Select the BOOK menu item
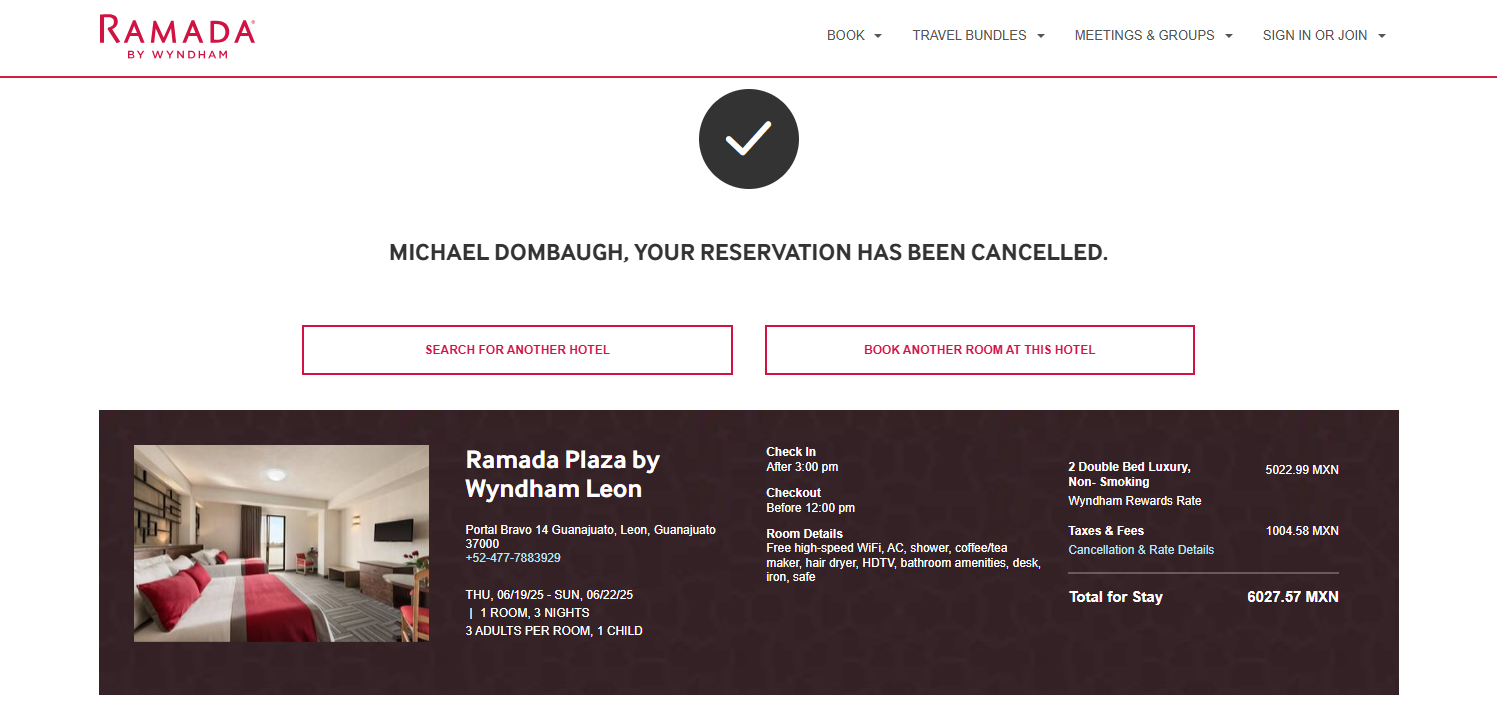 [x=845, y=35]
